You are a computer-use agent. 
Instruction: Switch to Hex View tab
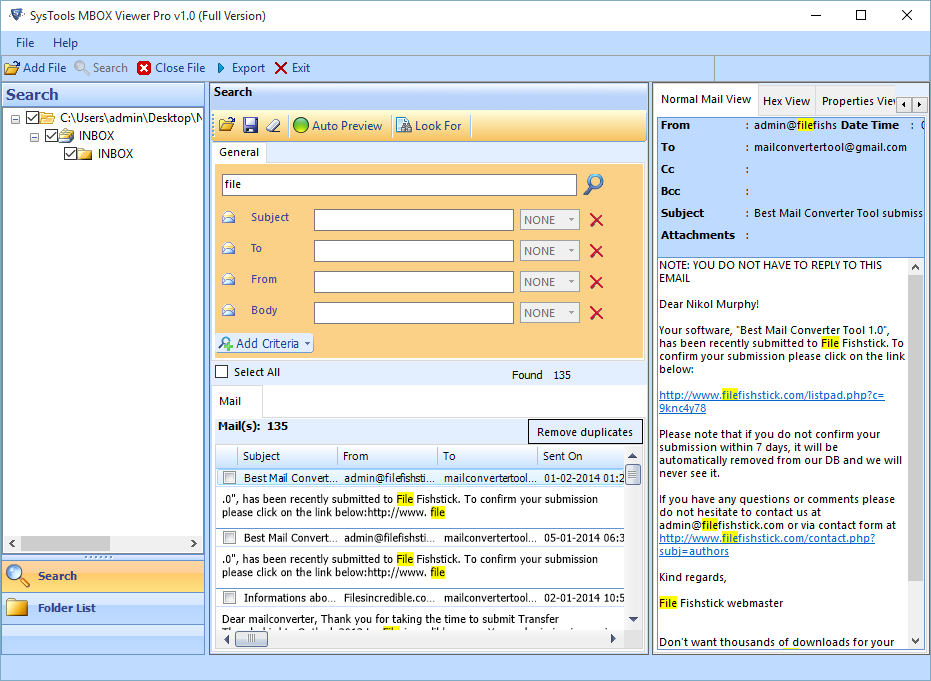coord(786,101)
